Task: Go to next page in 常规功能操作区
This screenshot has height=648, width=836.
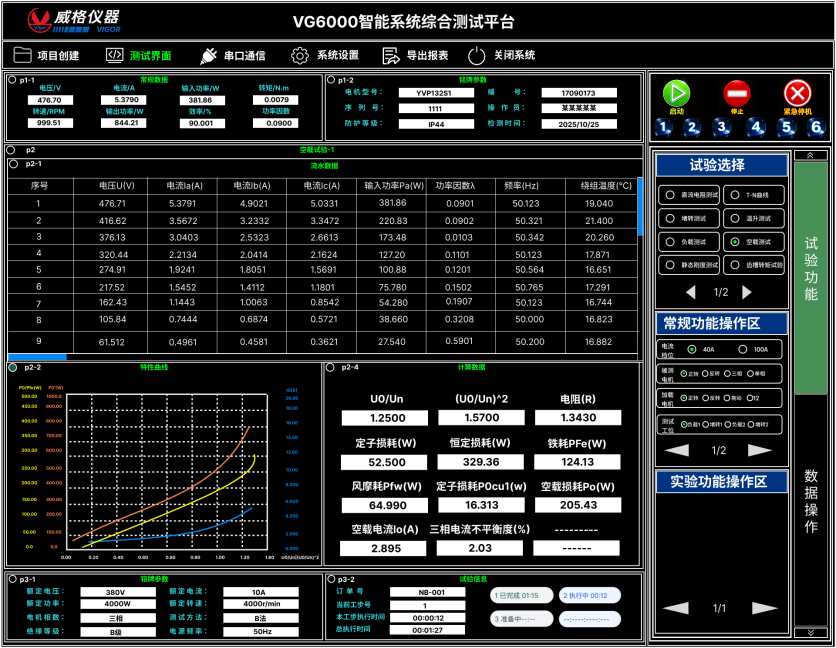Action: tap(760, 450)
